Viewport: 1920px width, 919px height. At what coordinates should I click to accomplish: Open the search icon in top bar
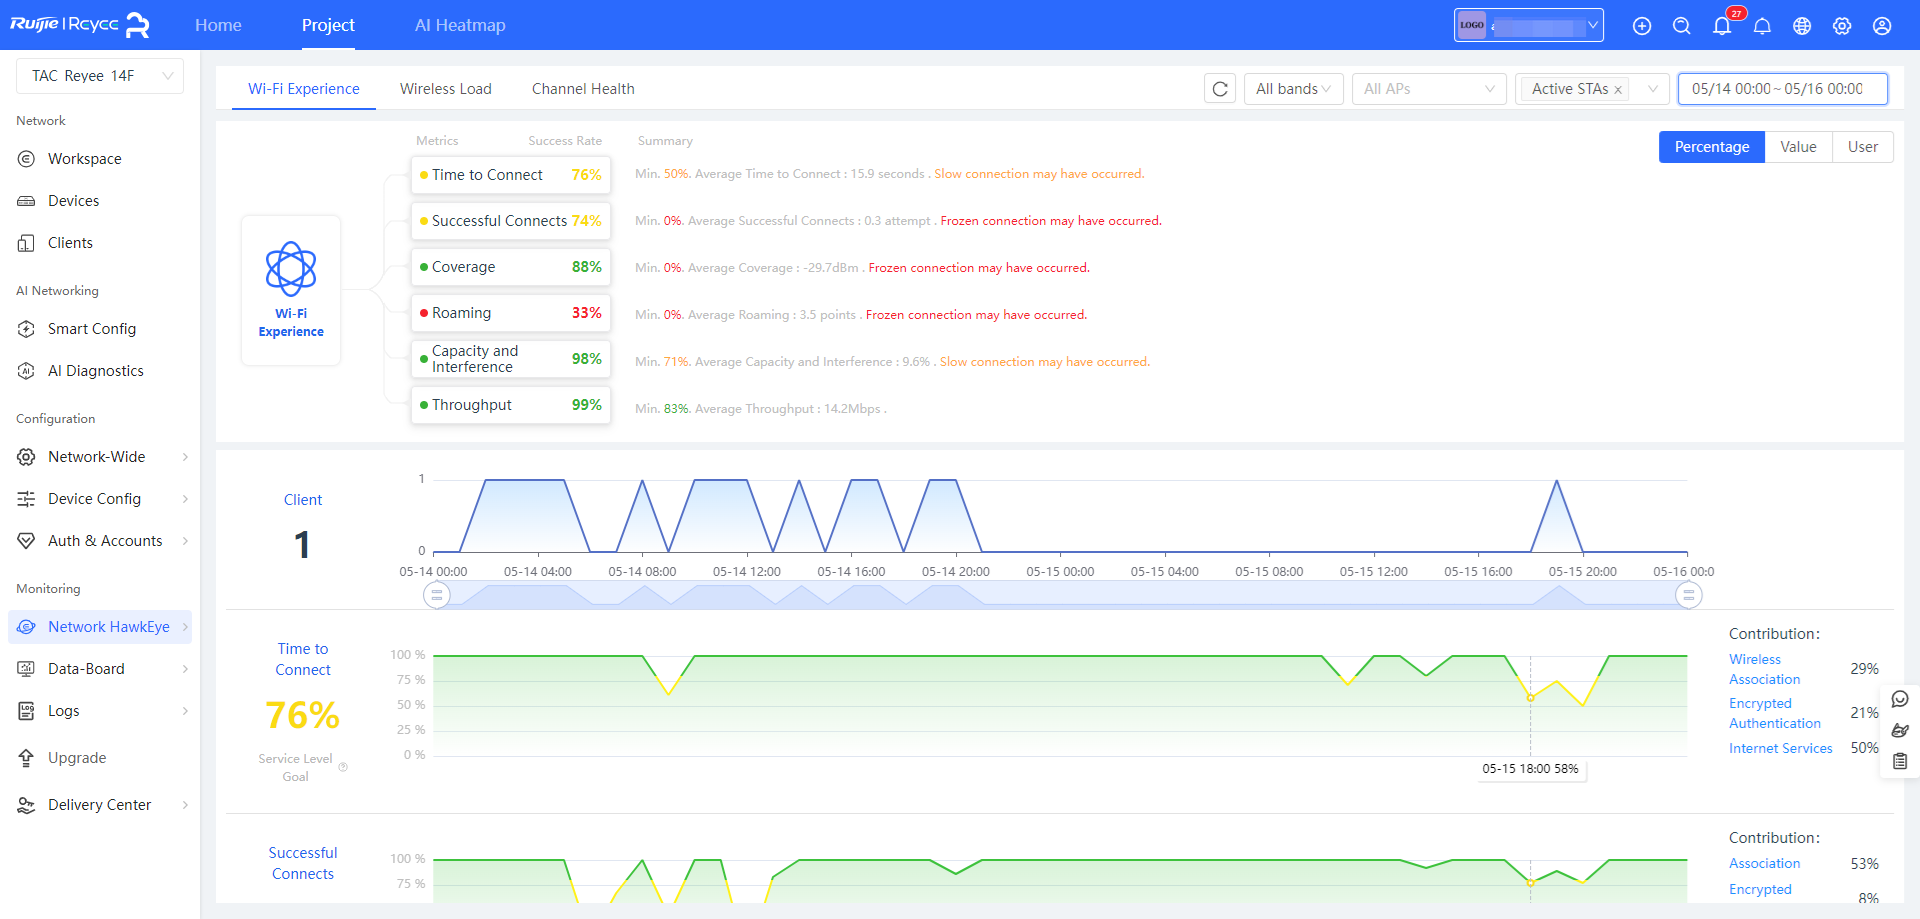[1682, 26]
